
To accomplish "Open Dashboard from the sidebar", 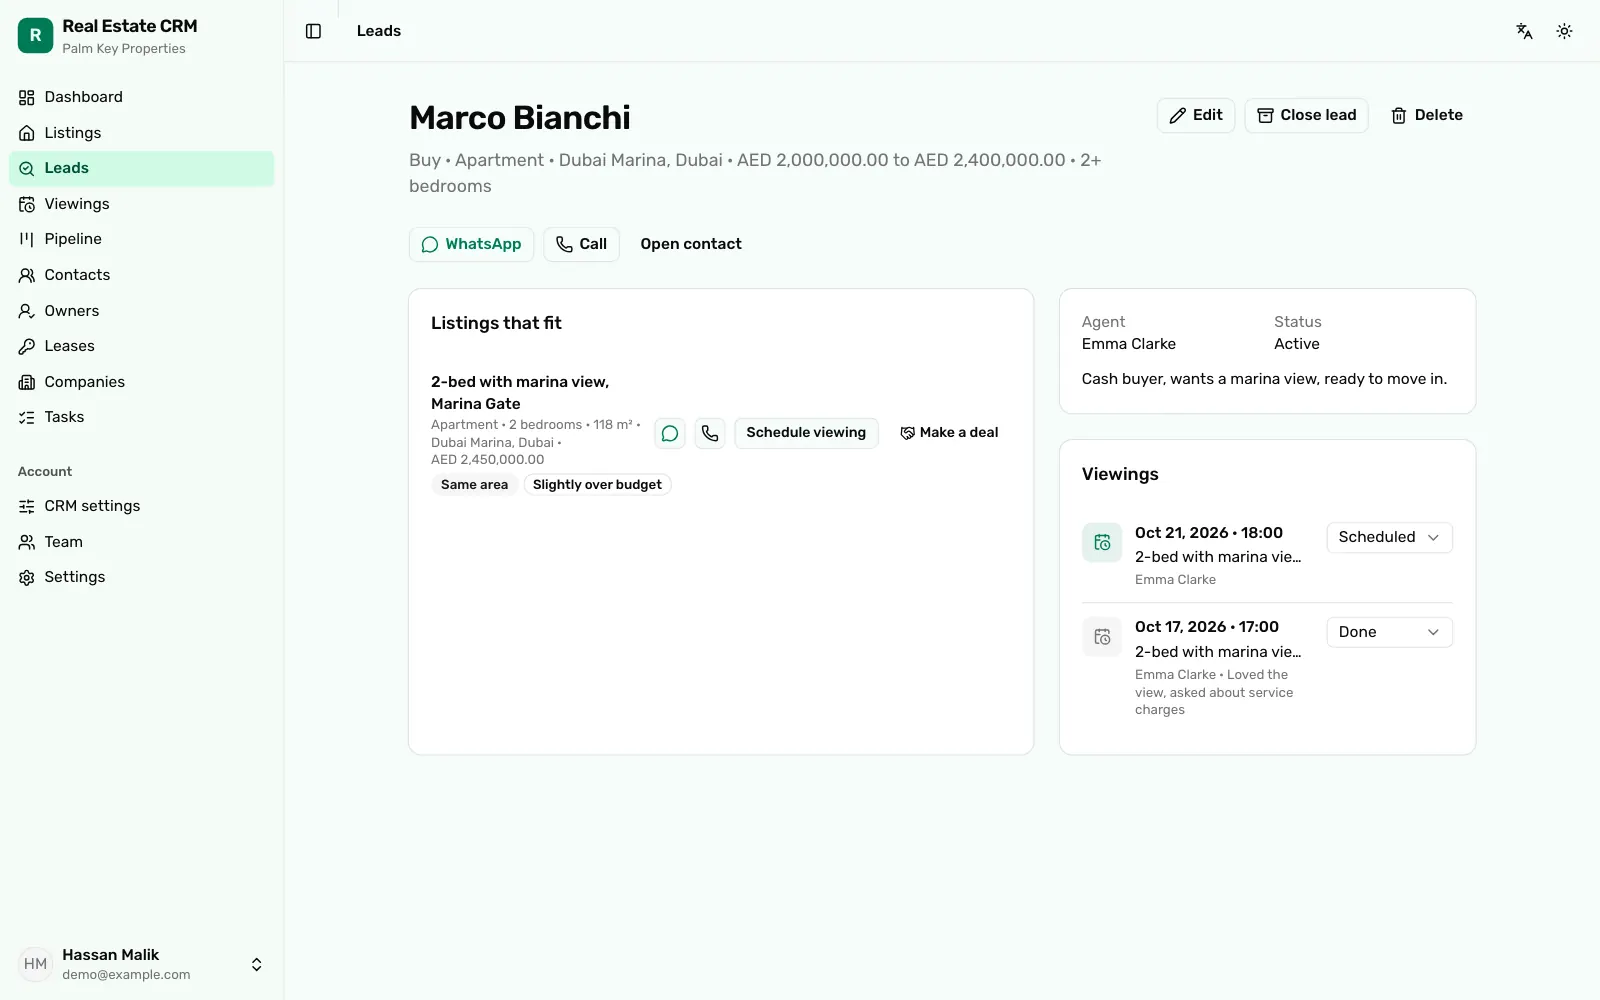I will pyautogui.click(x=141, y=97).
